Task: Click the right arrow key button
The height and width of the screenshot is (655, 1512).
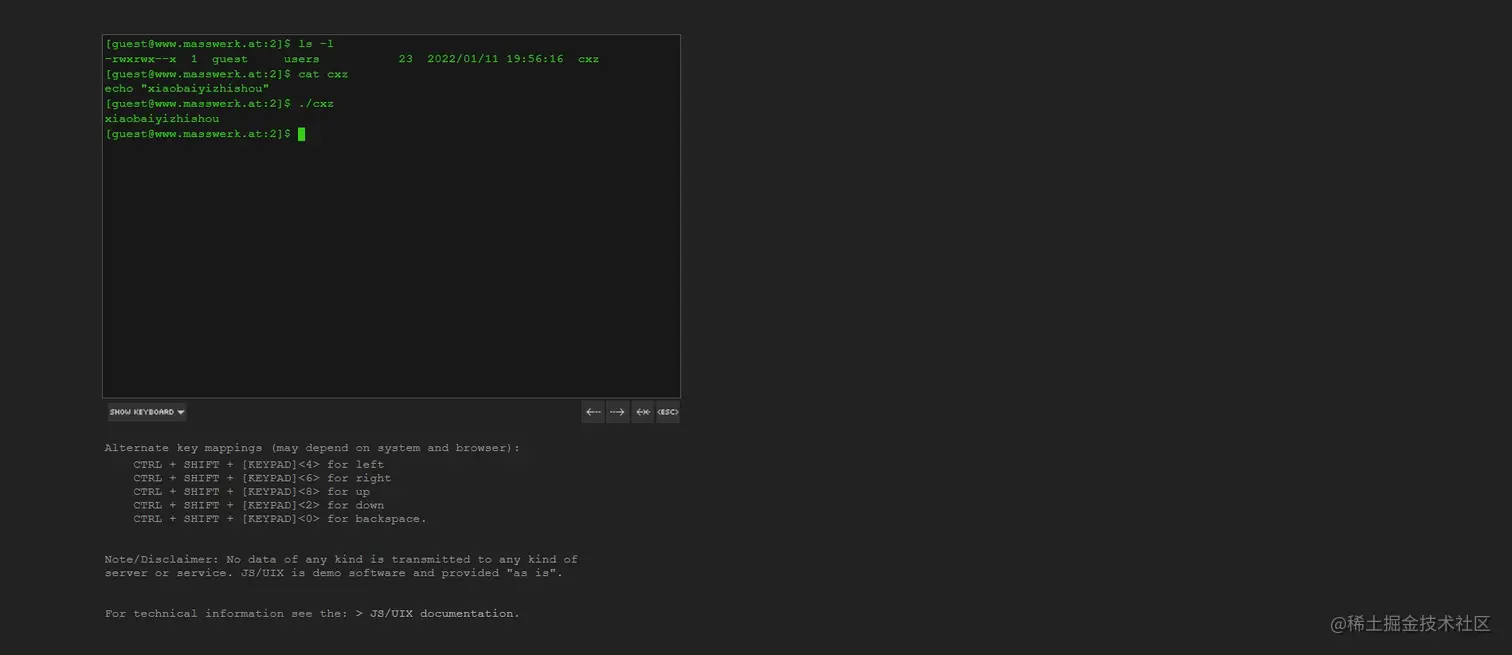Action: [x=618, y=412]
